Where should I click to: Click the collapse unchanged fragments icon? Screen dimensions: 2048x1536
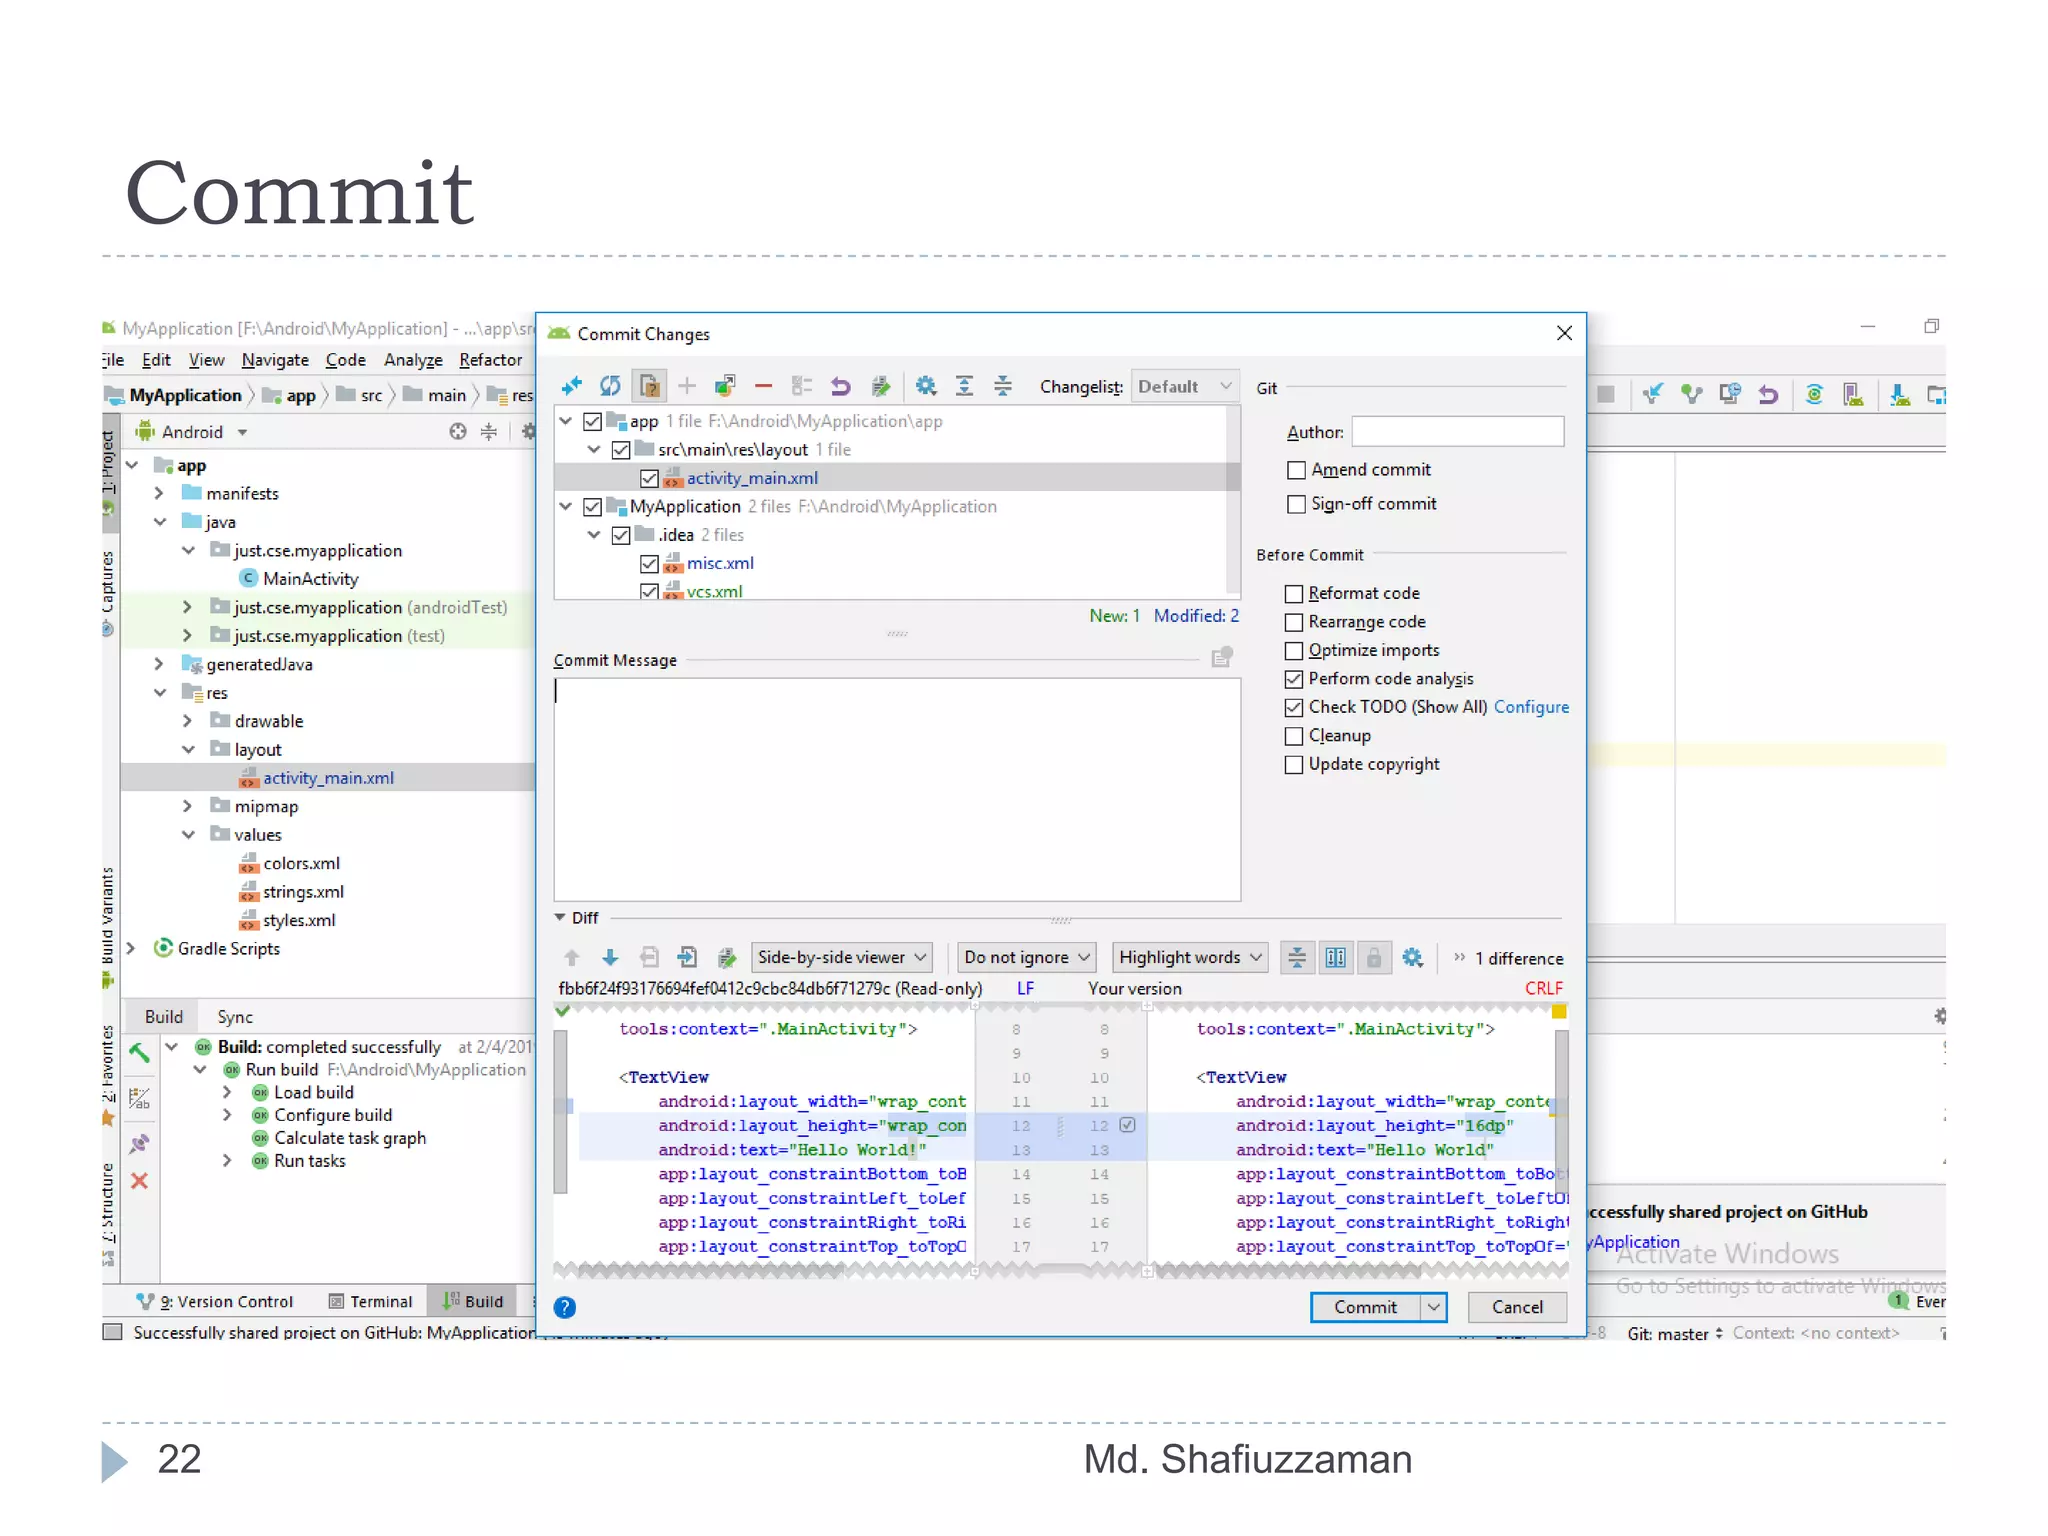coord(1297,957)
